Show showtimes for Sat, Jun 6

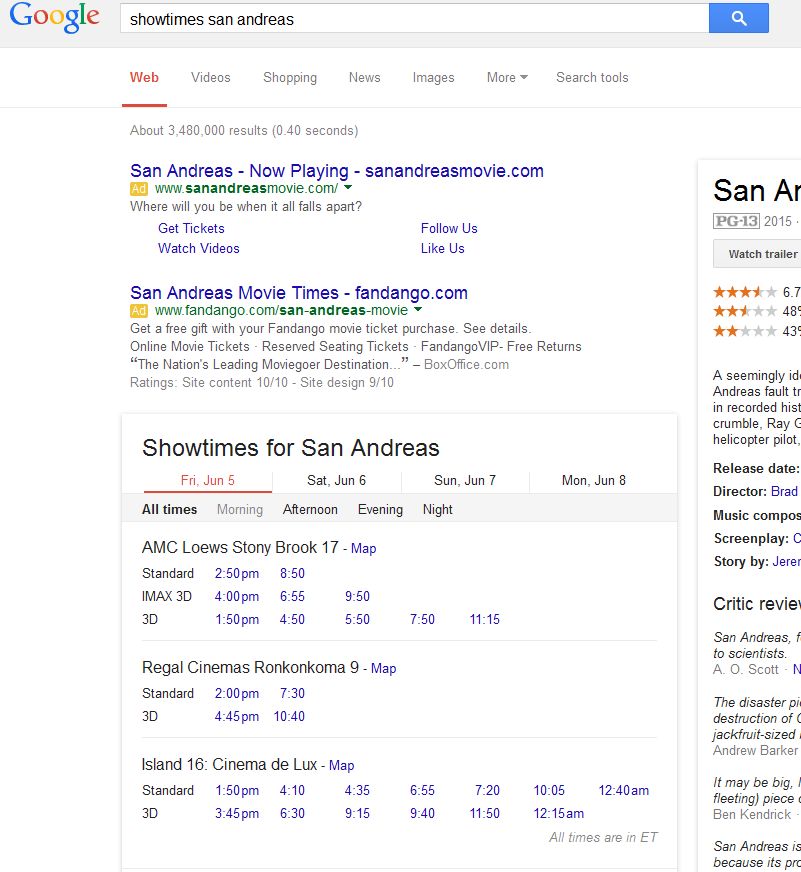pyautogui.click(x=337, y=480)
